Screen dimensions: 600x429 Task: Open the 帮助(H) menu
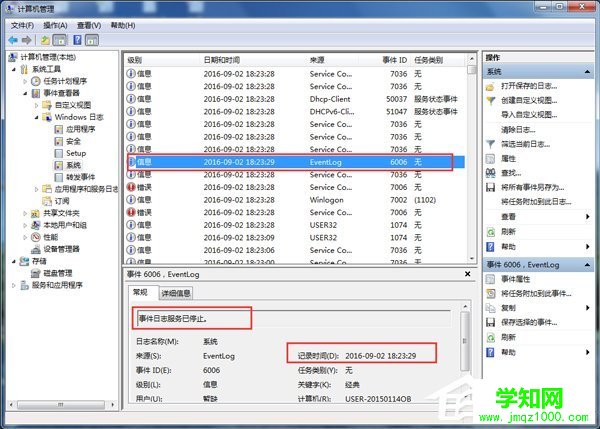point(123,25)
